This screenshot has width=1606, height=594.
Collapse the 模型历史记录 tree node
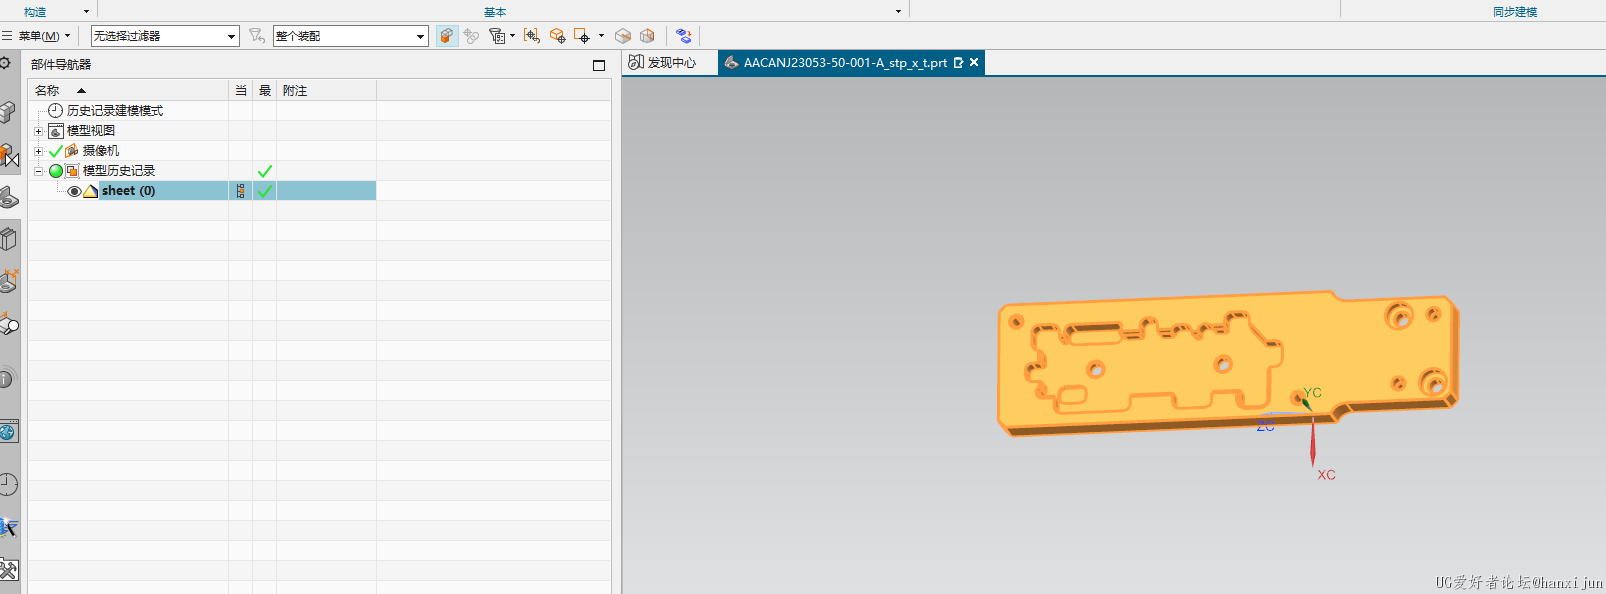tap(38, 171)
